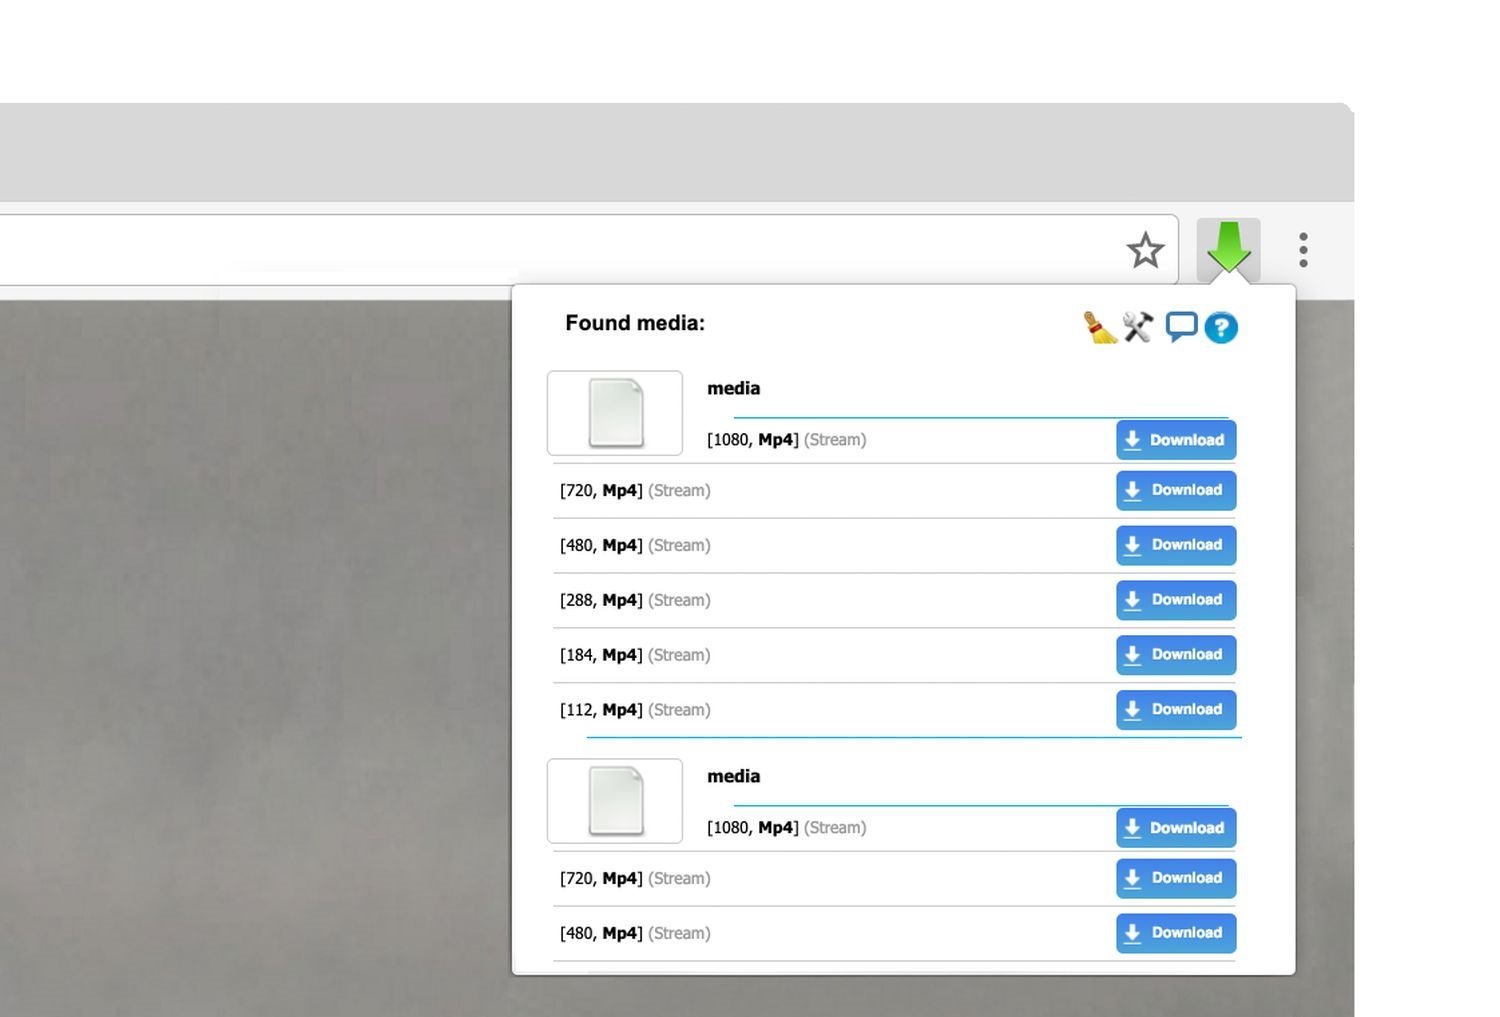The height and width of the screenshot is (1017, 1500).
Task: Open help with the question mark icon
Action: pos(1221,328)
